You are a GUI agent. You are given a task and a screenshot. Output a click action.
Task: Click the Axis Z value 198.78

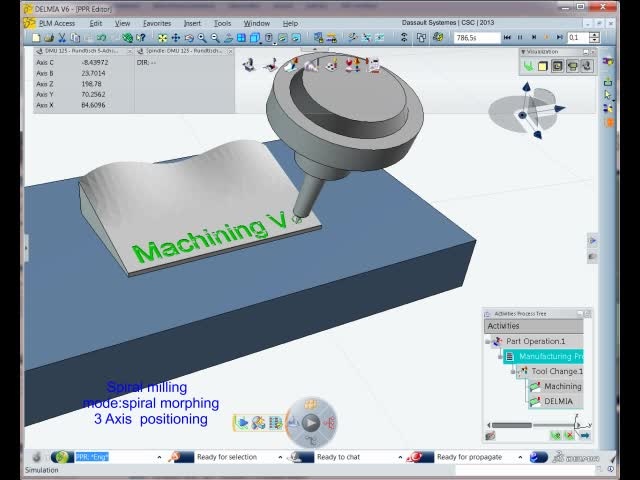91,84
